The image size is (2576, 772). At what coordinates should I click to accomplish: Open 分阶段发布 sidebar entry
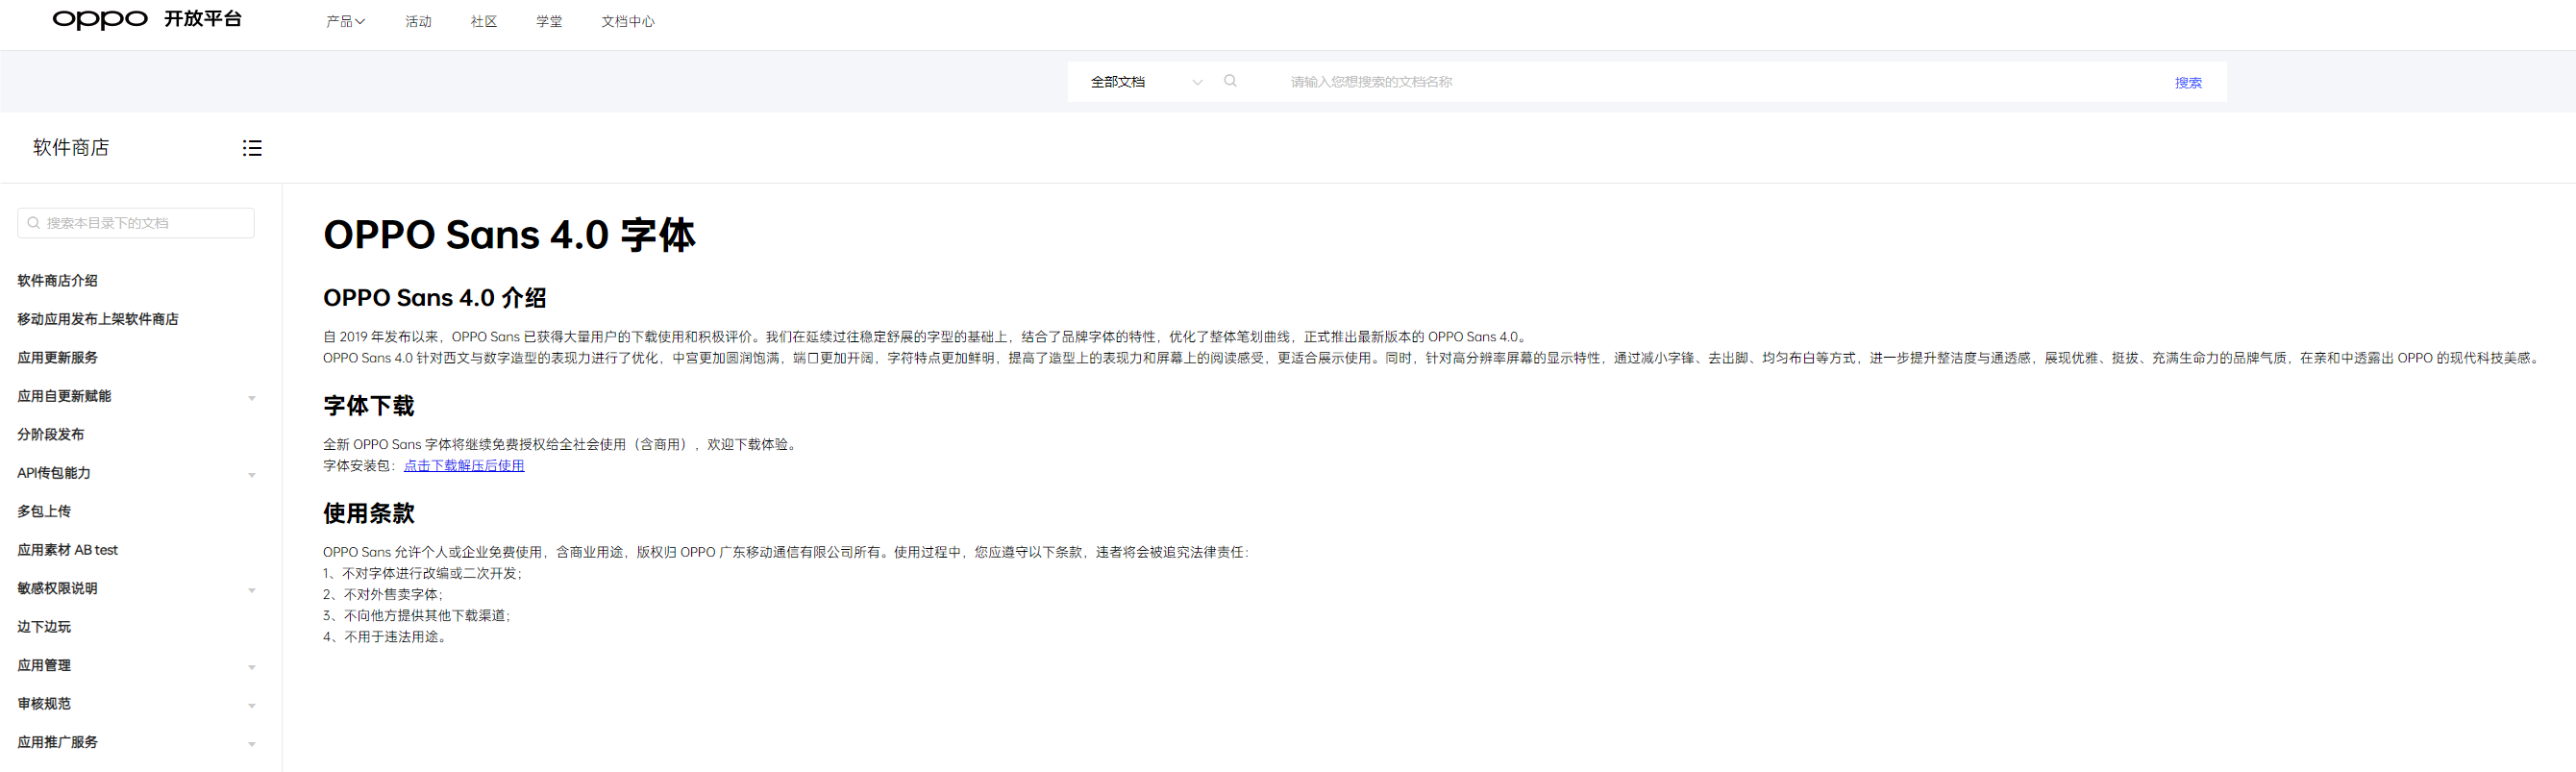[50, 435]
